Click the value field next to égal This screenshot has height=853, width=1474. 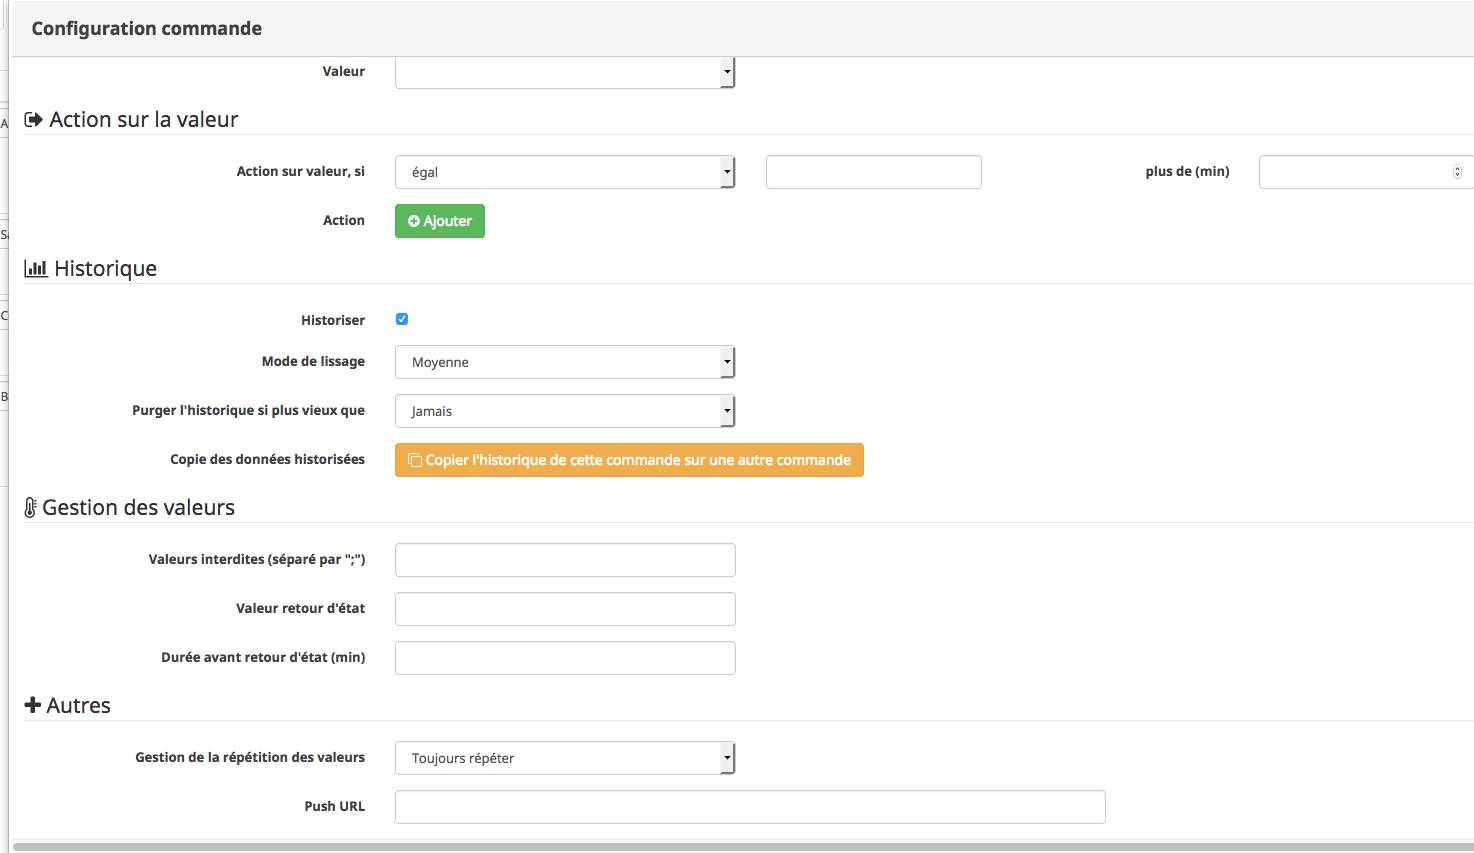click(x=873, y=172)
